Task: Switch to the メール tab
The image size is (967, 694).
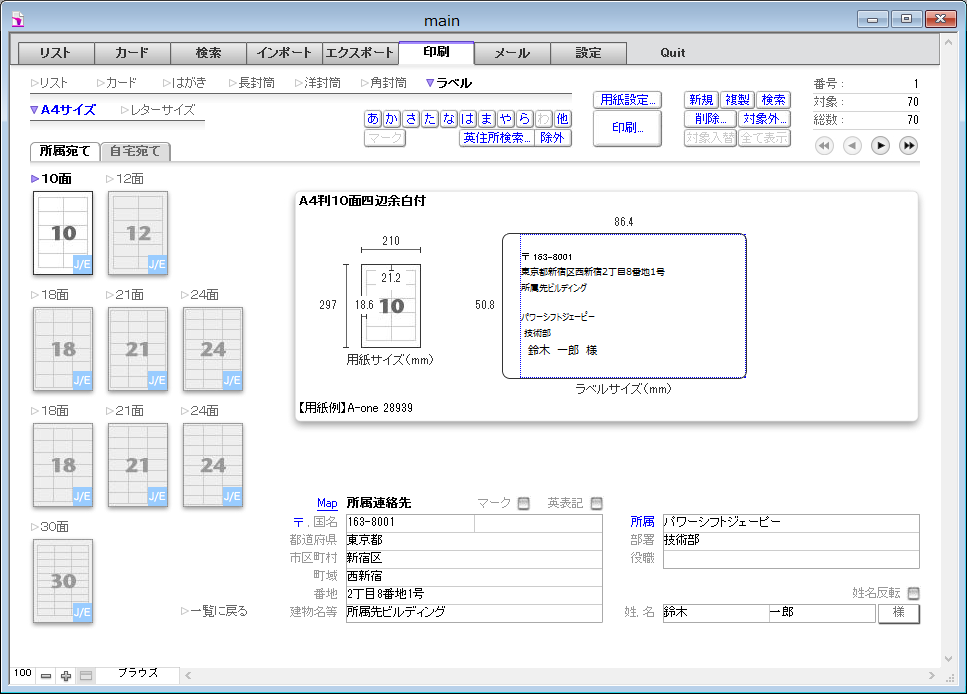Action: (512, 53)
